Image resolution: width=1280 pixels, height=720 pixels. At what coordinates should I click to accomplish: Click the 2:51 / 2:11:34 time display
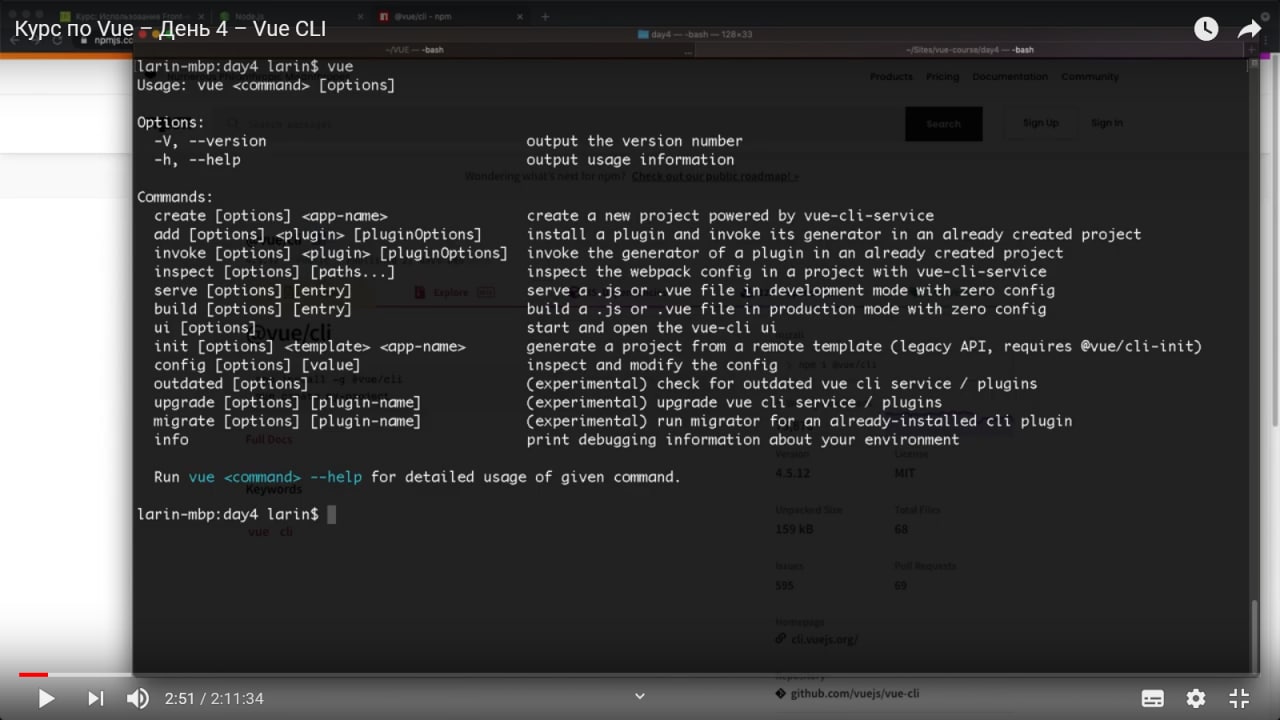[x=214, y=698]
